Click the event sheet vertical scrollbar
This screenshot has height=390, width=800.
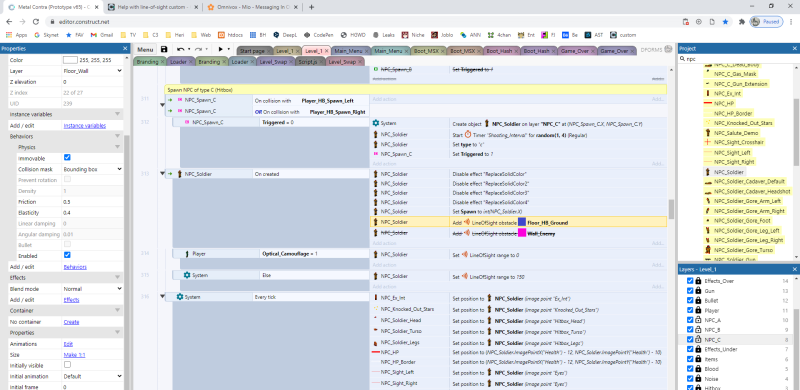point(671,209)
